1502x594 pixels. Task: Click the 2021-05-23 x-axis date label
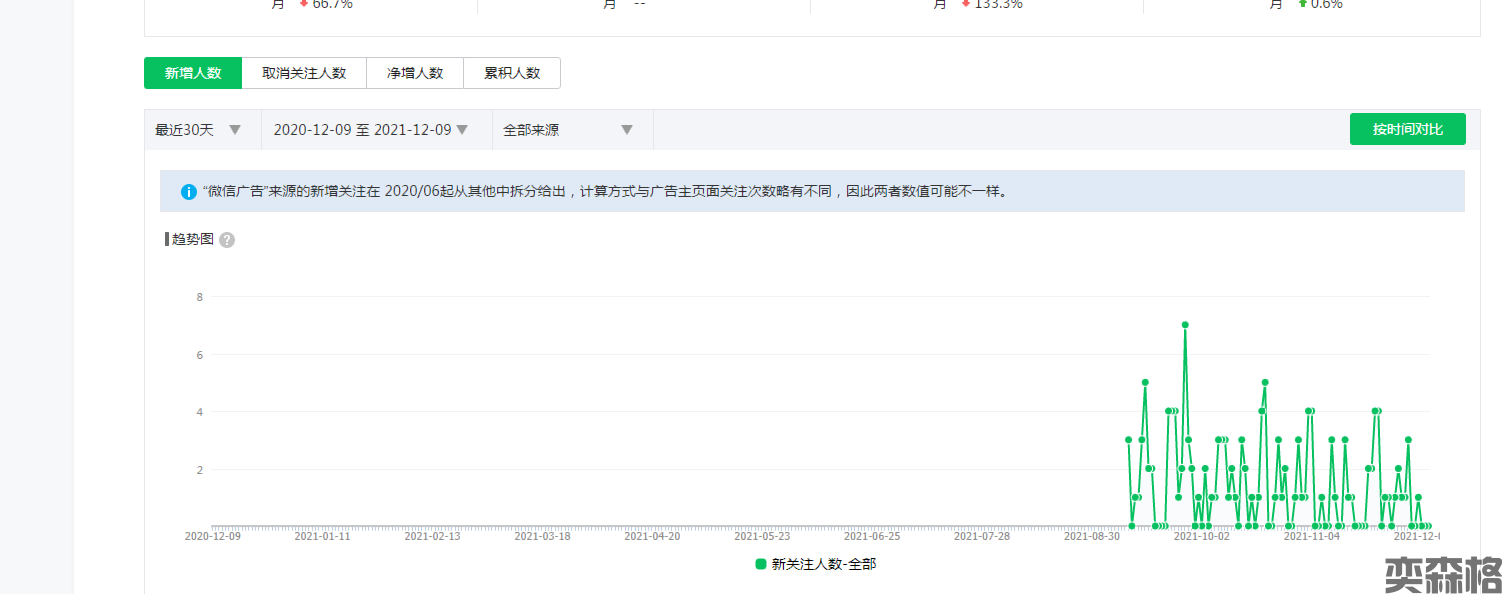click(x=762, y=536)
